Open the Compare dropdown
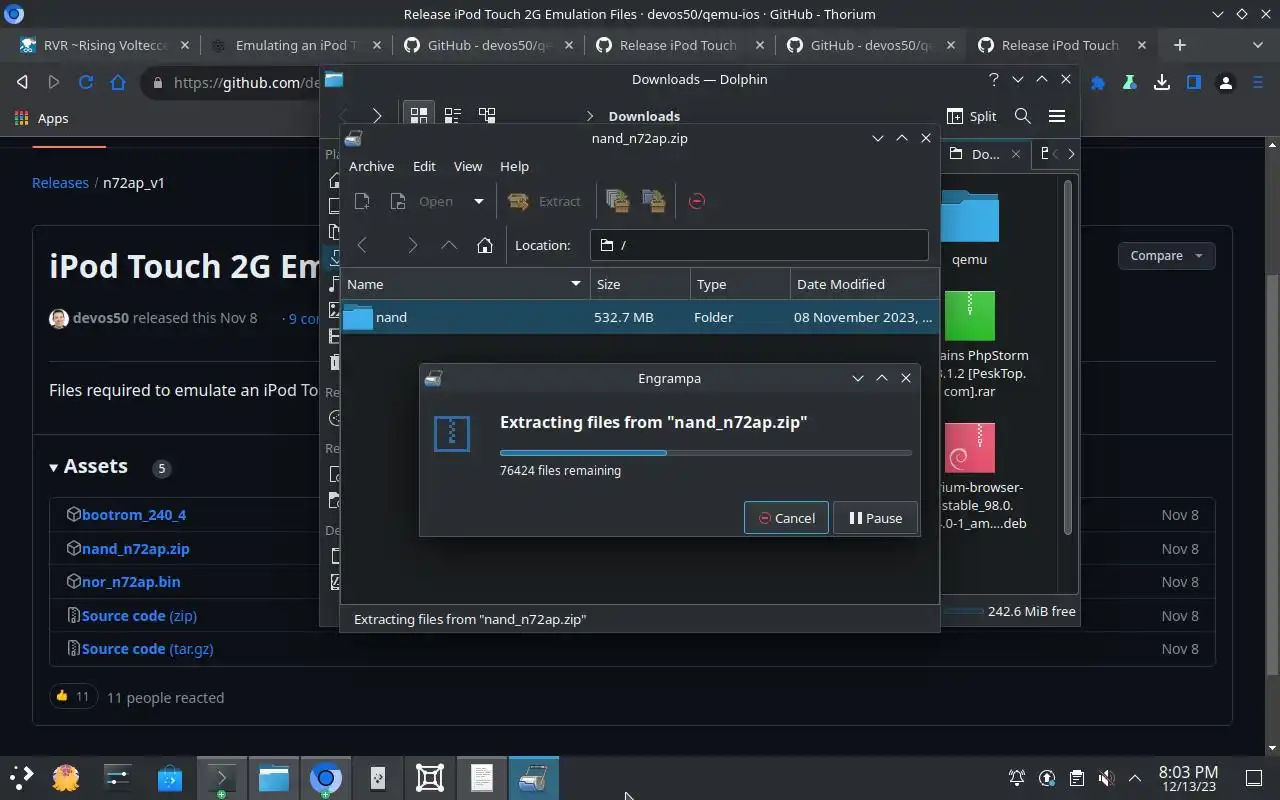1280x800 pixels. point(1166,255)
